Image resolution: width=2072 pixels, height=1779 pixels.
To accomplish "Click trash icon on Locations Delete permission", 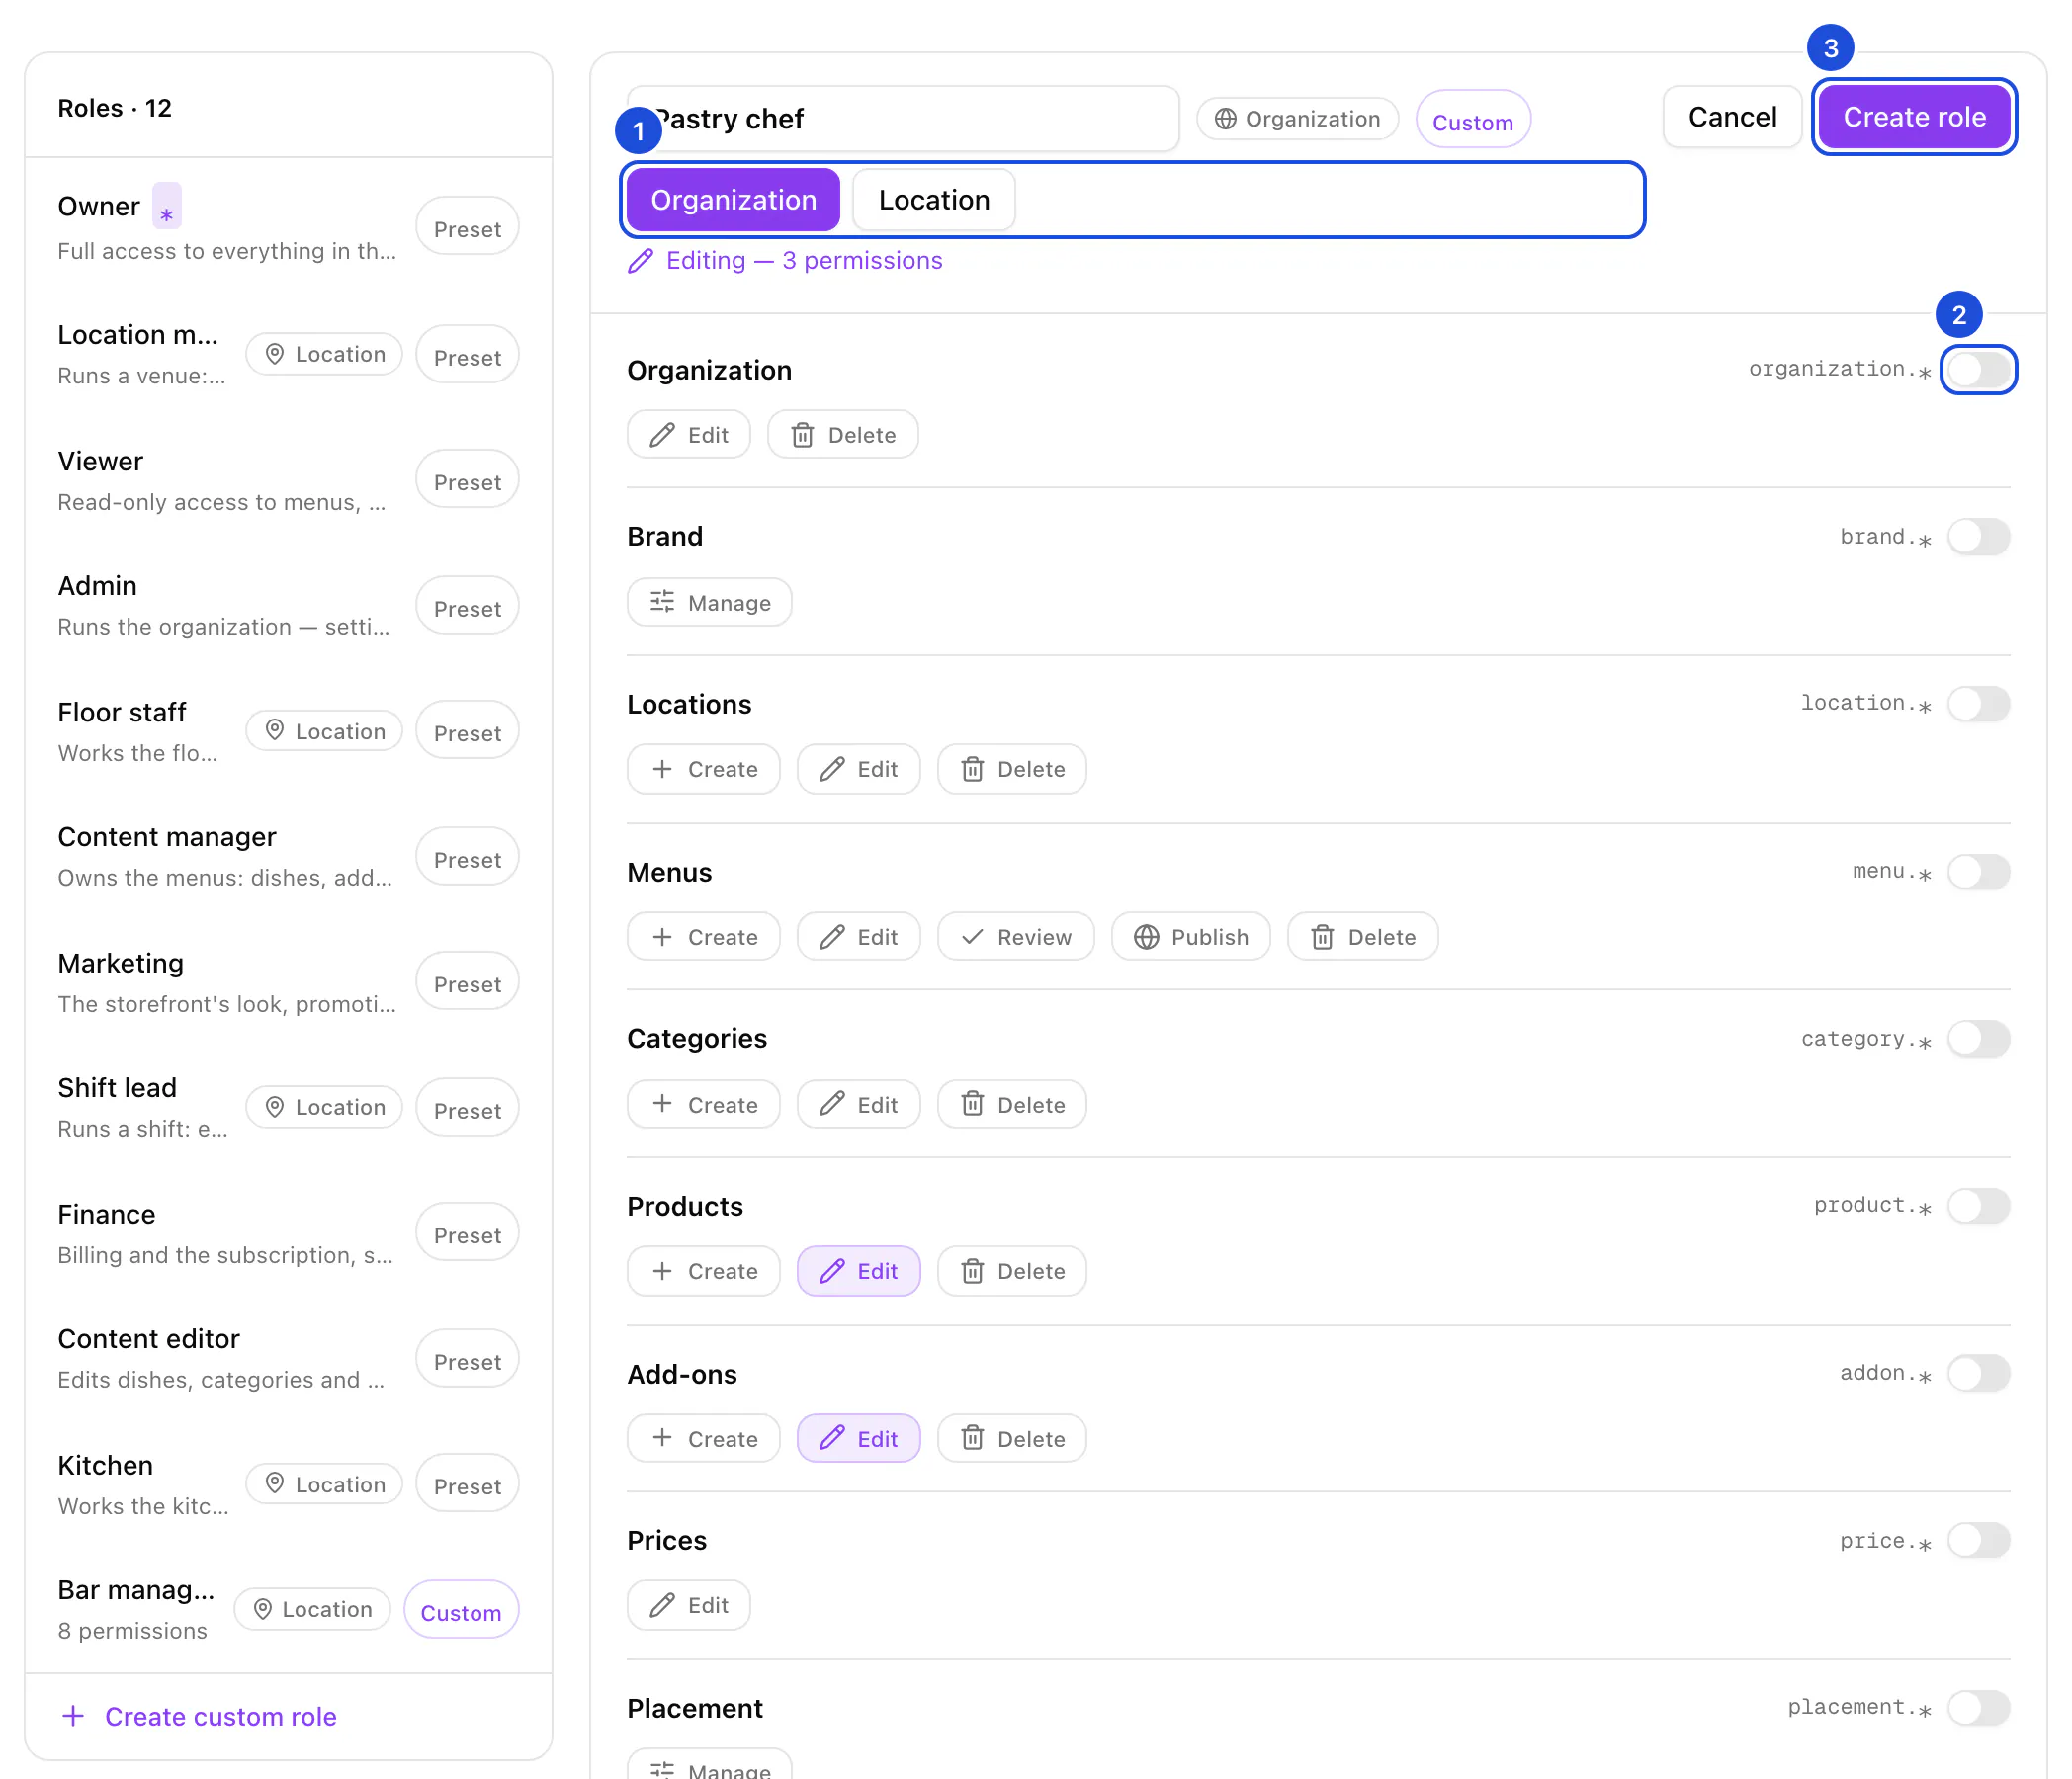I will coord(972,769).
